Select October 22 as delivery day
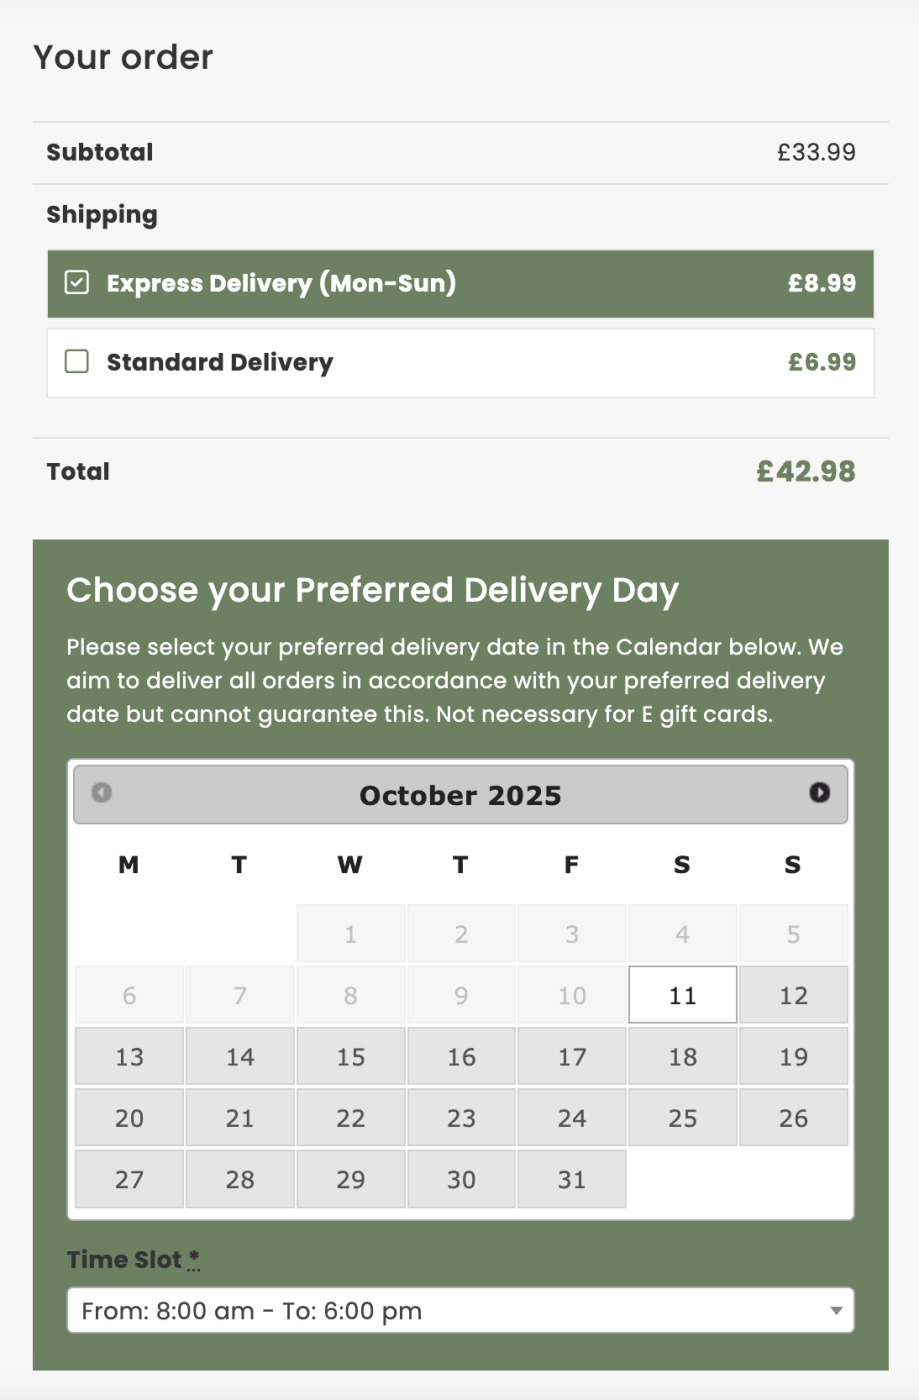Image resolution: width=919 pixels, height=1400 pixels. [350, 1118]
